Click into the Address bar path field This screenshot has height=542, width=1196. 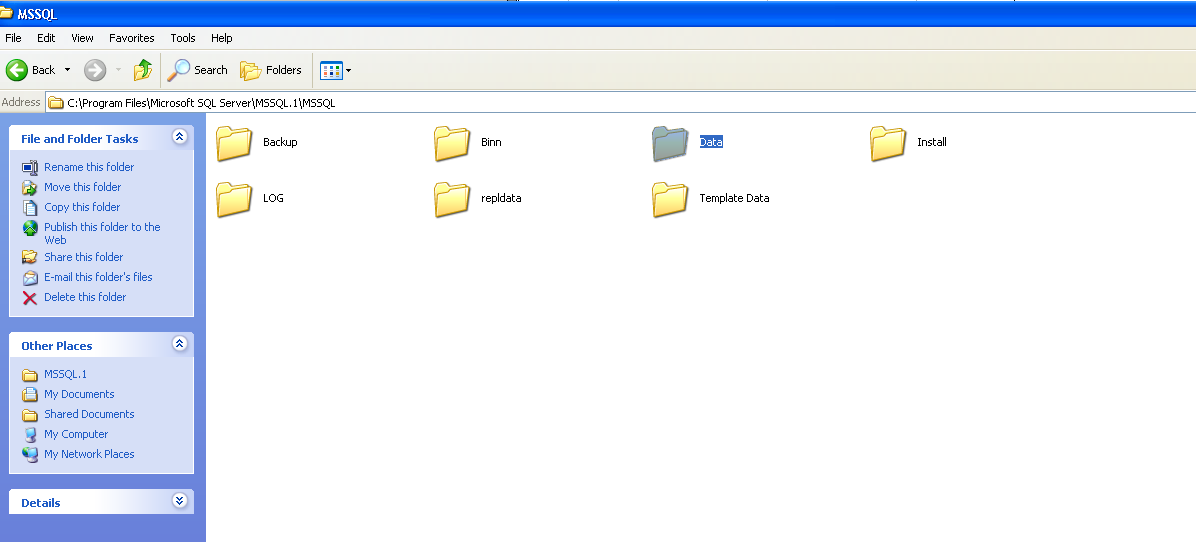tap(620, 103)
